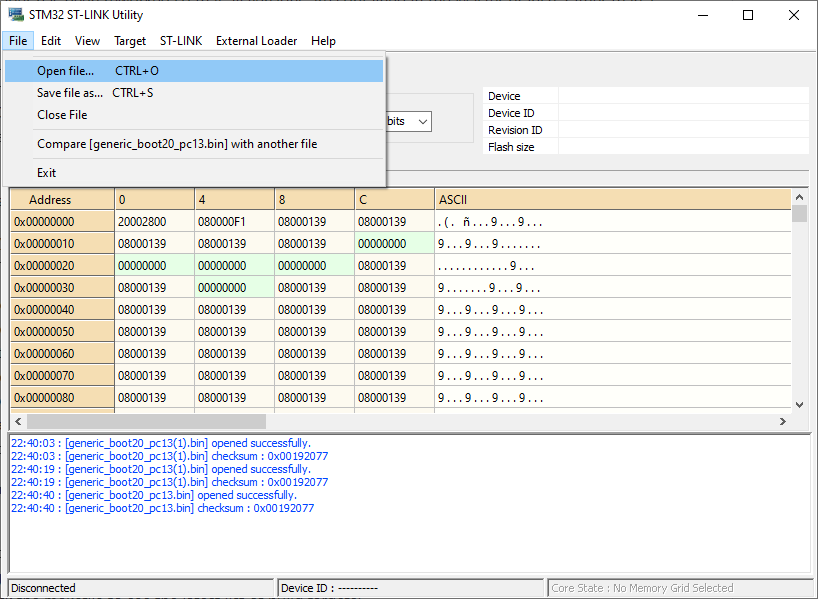Select address row 0x00000070

pos(62,375)
